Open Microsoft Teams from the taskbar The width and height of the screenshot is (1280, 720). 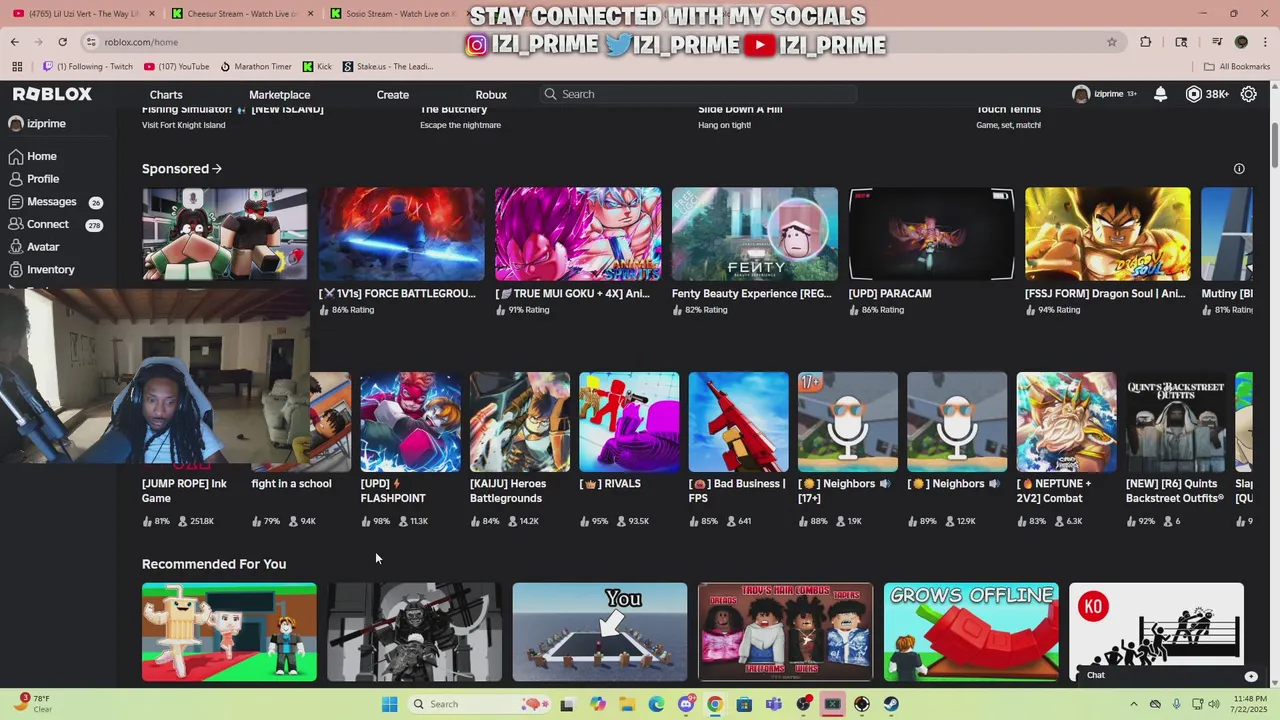click(774, 704)
